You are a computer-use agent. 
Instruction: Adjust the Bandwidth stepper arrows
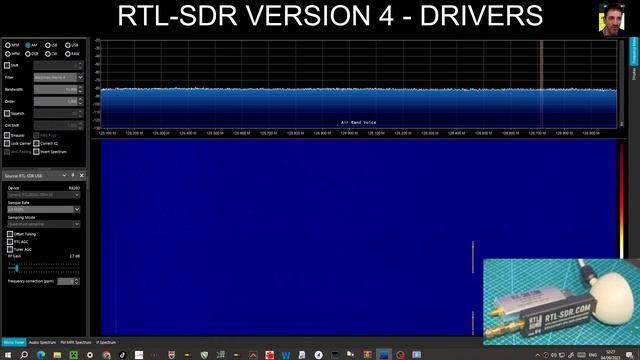[80, 89]
